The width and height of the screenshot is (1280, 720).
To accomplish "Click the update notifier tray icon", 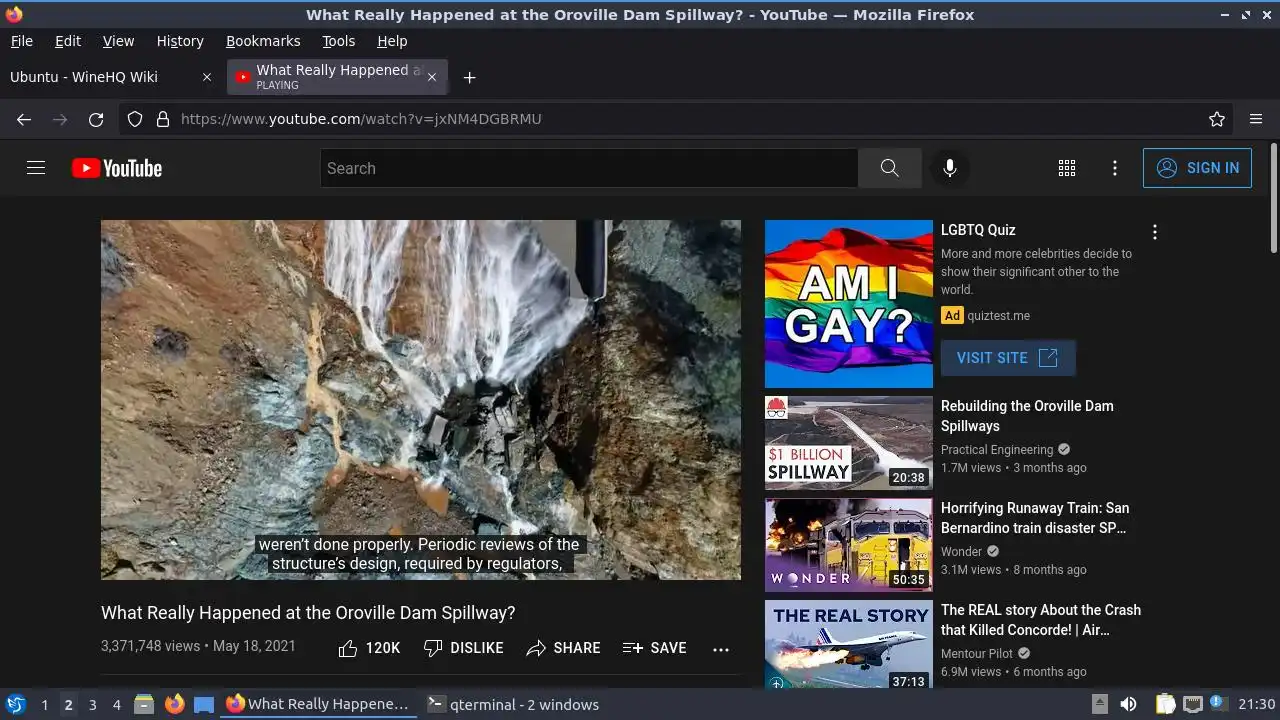I will (x=1218, y=704).
